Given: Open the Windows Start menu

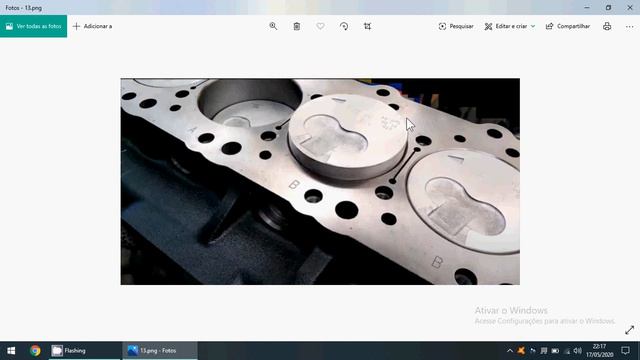Looking at the screenshot, I should (x=11, y=351).
